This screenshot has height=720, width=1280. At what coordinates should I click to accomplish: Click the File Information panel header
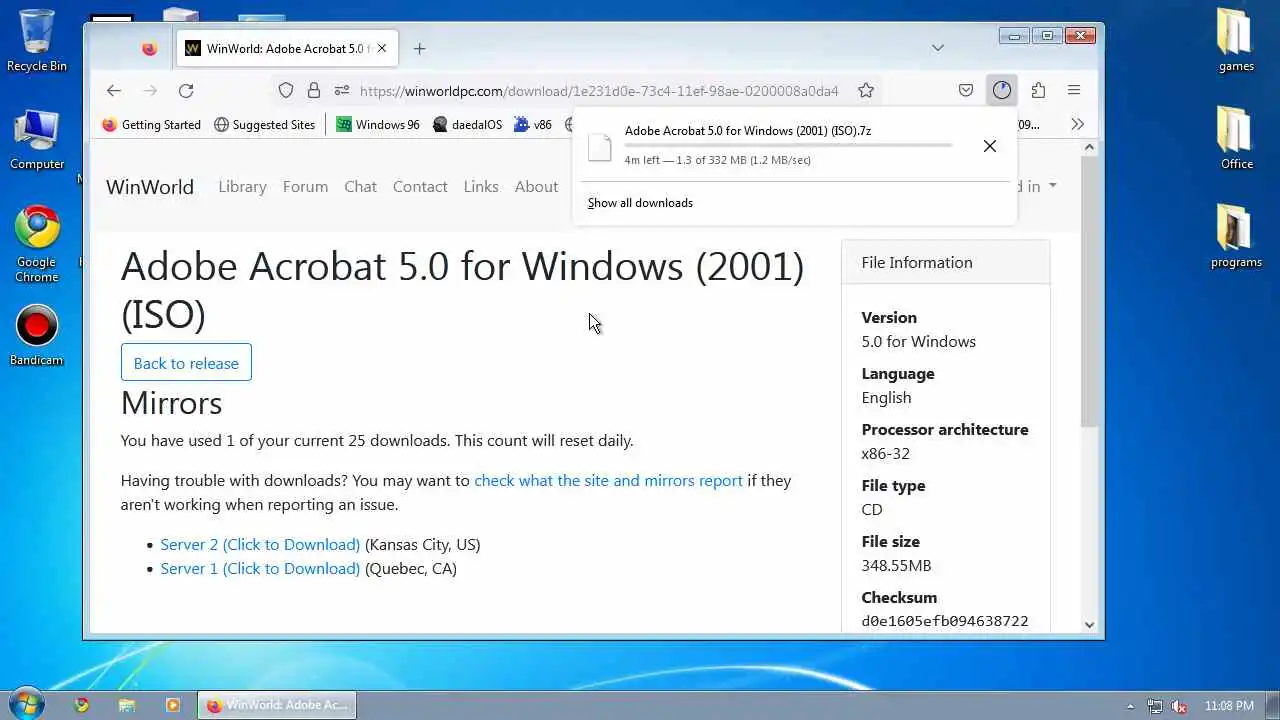pyautogui.click(x=946, y=262)
